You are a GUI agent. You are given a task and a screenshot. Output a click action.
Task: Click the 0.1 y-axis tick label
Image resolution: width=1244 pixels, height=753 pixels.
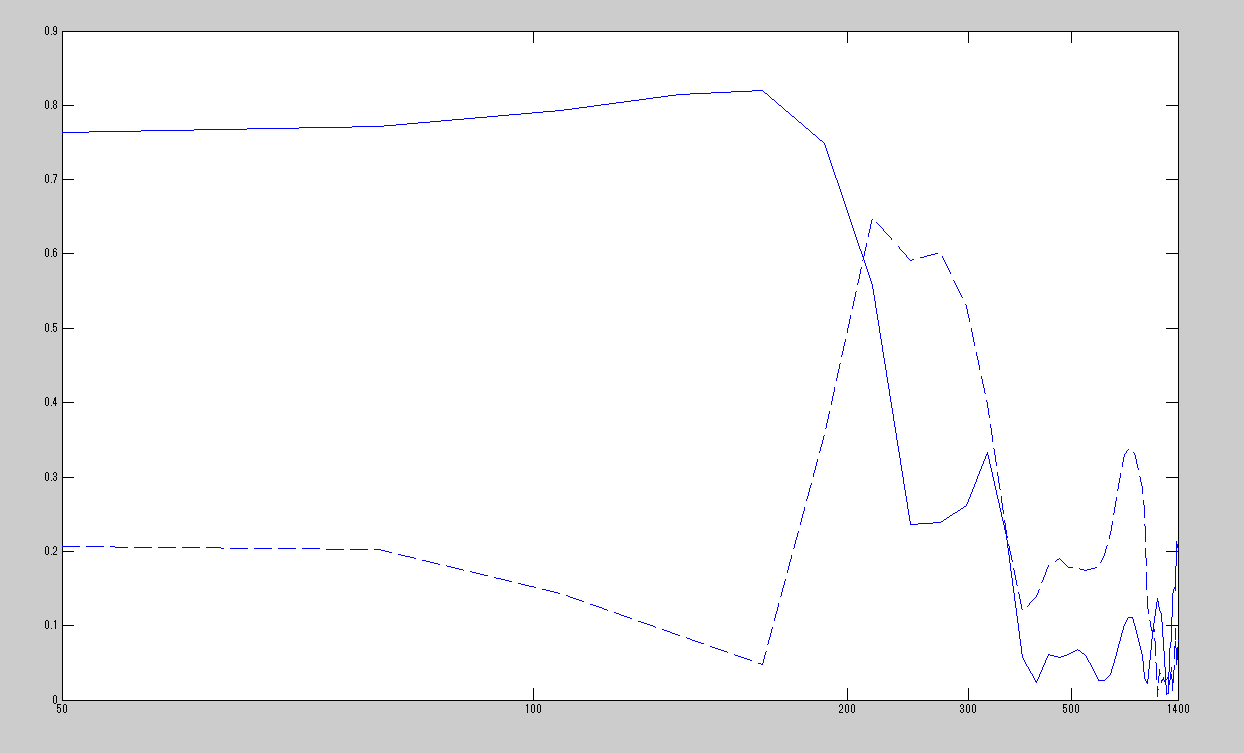click(x=49, y=626)
